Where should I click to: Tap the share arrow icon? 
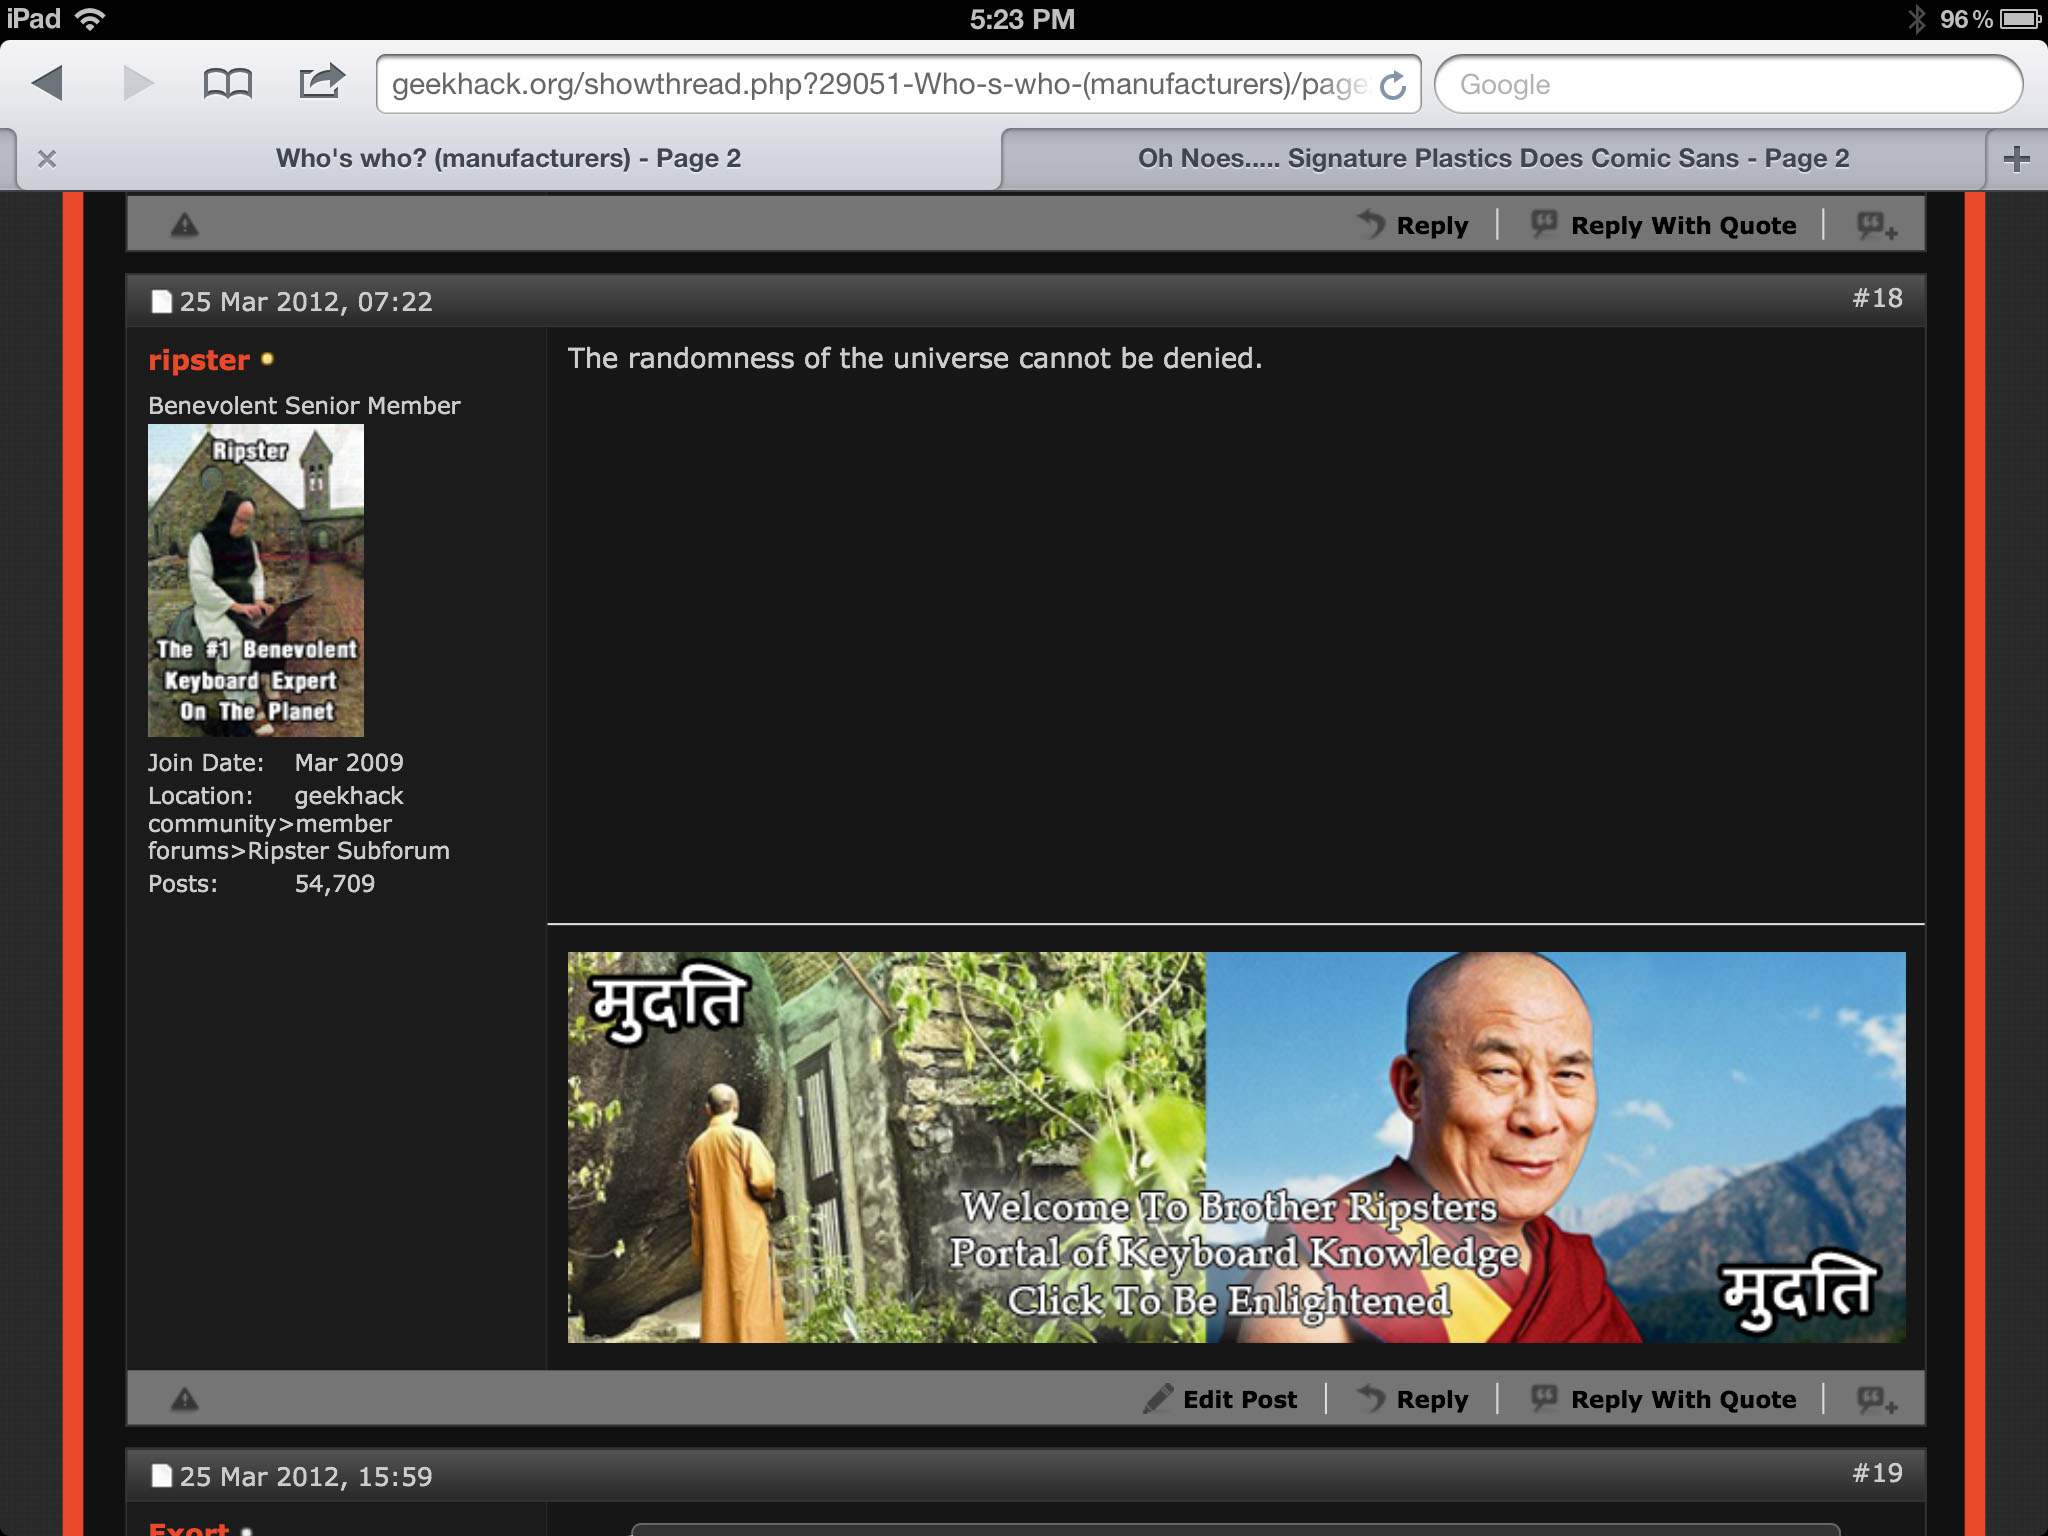[x=321, y=81]
